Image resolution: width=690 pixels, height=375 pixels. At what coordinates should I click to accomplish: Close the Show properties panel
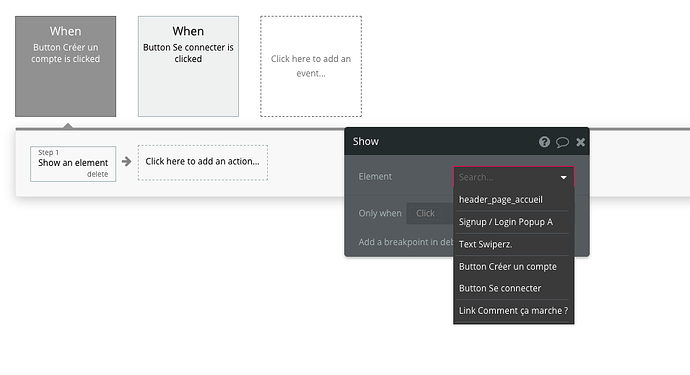580,142
